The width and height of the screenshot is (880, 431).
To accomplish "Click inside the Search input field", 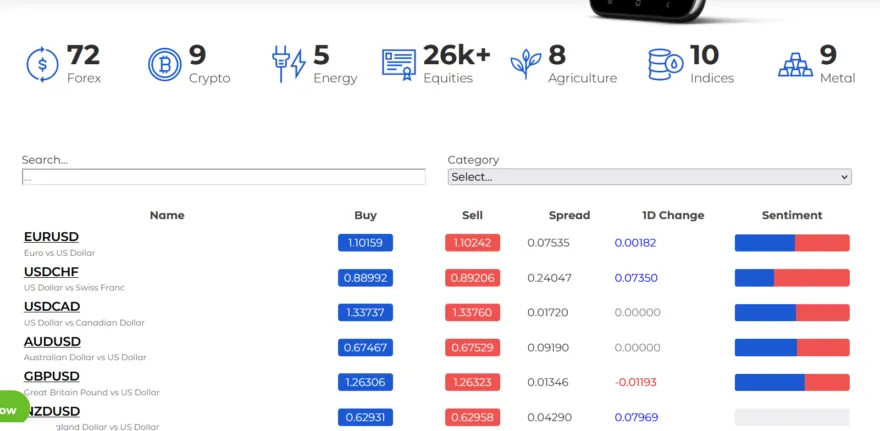I will 223,177.
